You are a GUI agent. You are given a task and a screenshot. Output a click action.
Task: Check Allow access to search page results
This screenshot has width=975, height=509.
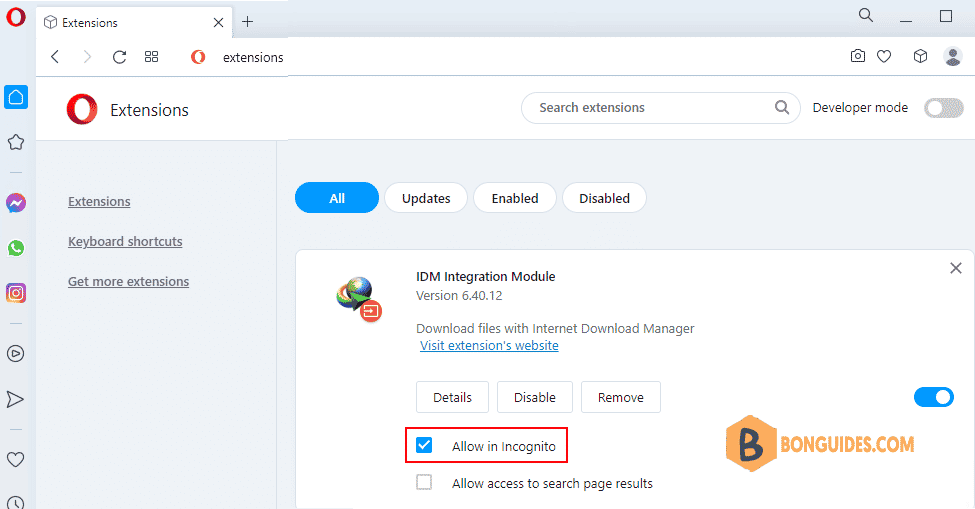pos(424,482)
